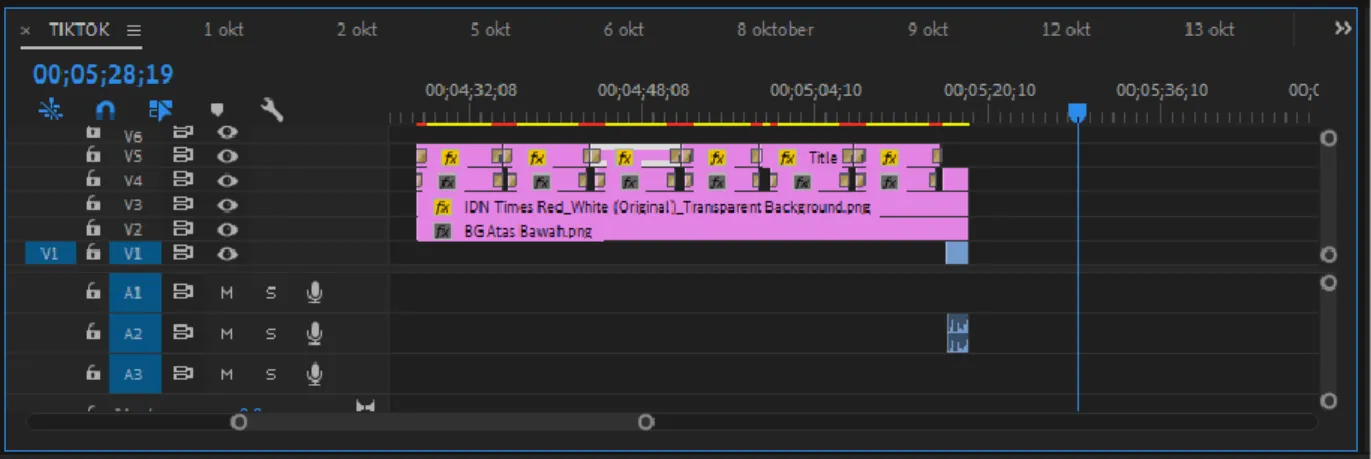This screenshot has height=459, width=1371.
Task: Switch to the 13 okt sequence tab
Action: click(1209, 30)
